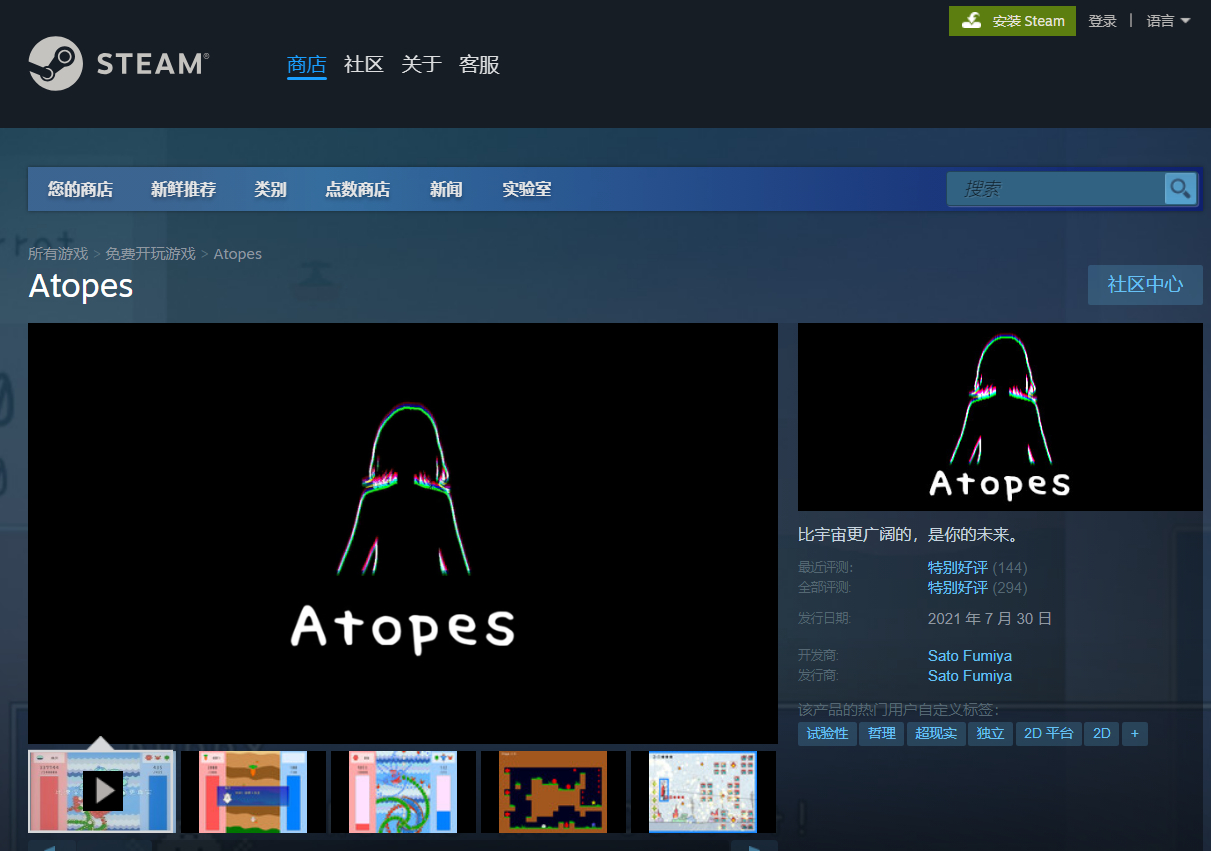Open the Sato Fumiya developer link

tap(969, 656)
